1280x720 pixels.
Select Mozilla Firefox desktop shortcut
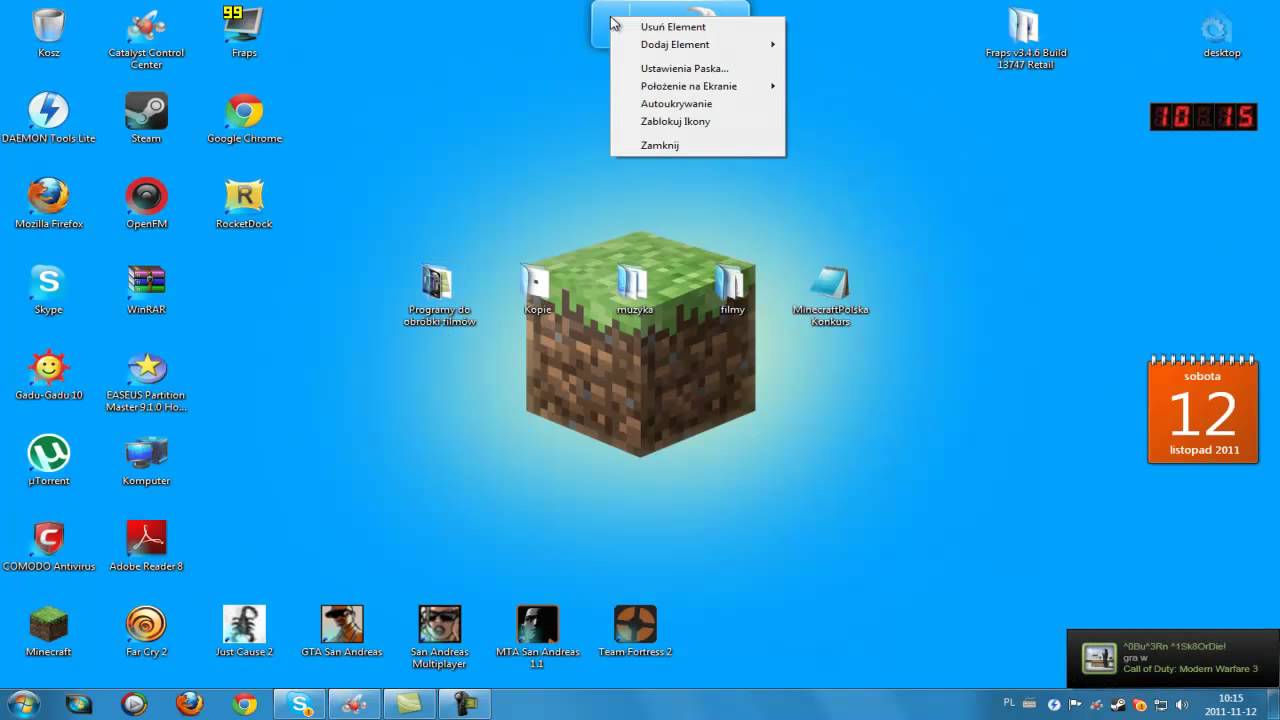pyautogui.click(x=48, y=204)
